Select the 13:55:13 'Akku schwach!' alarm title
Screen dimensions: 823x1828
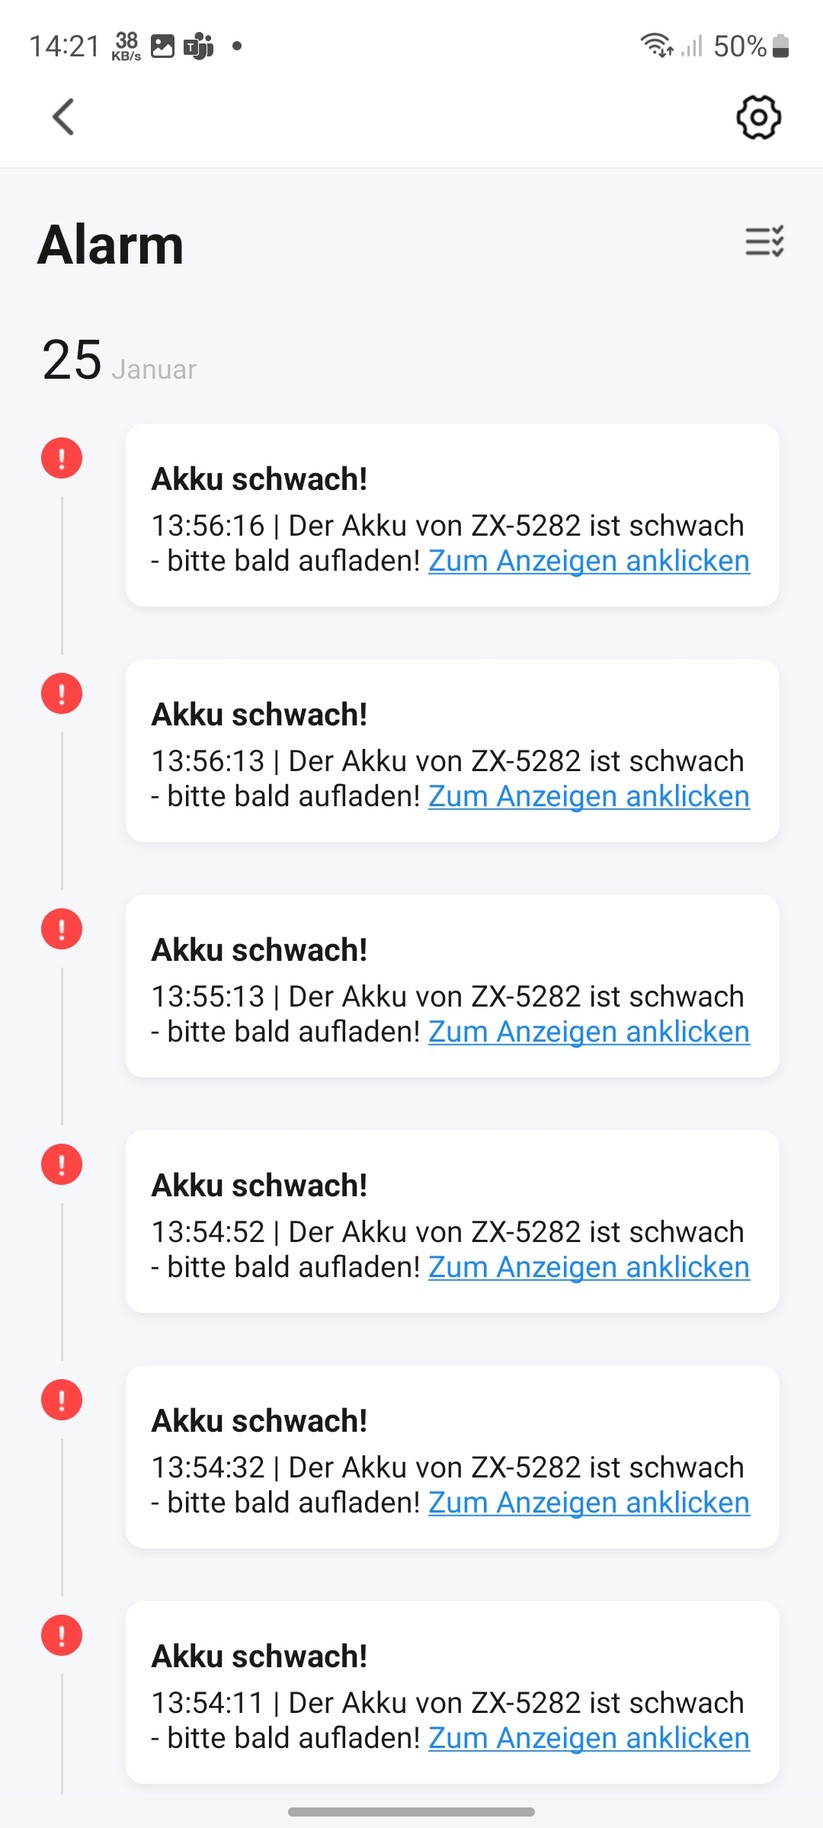pyautogui.click(x=259, y=950)
